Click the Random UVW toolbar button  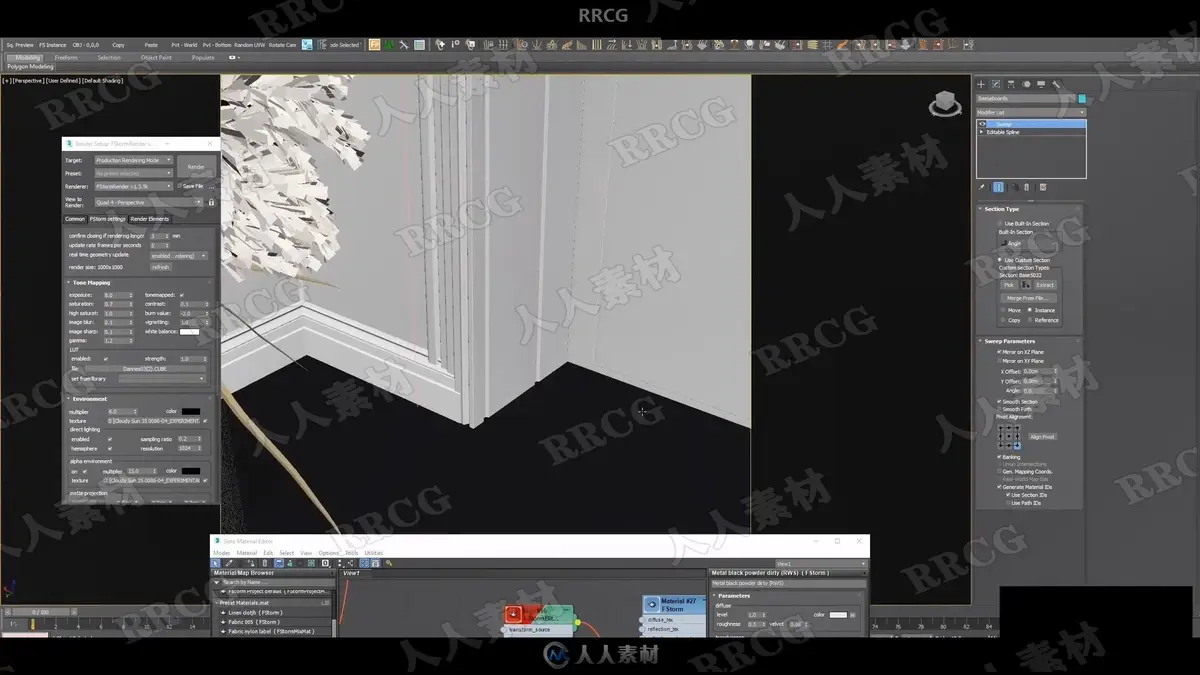[x=248, y=45]
